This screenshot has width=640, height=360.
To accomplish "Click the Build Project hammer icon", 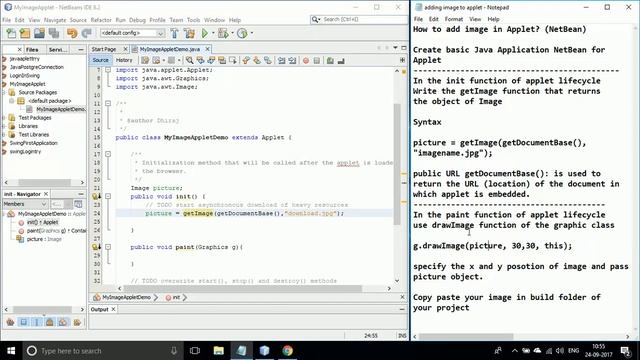I will pos(174,33).
